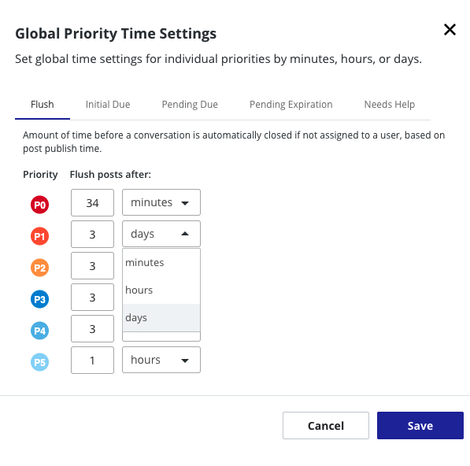Switch to the Pending Due tab

tap(190, 104)
